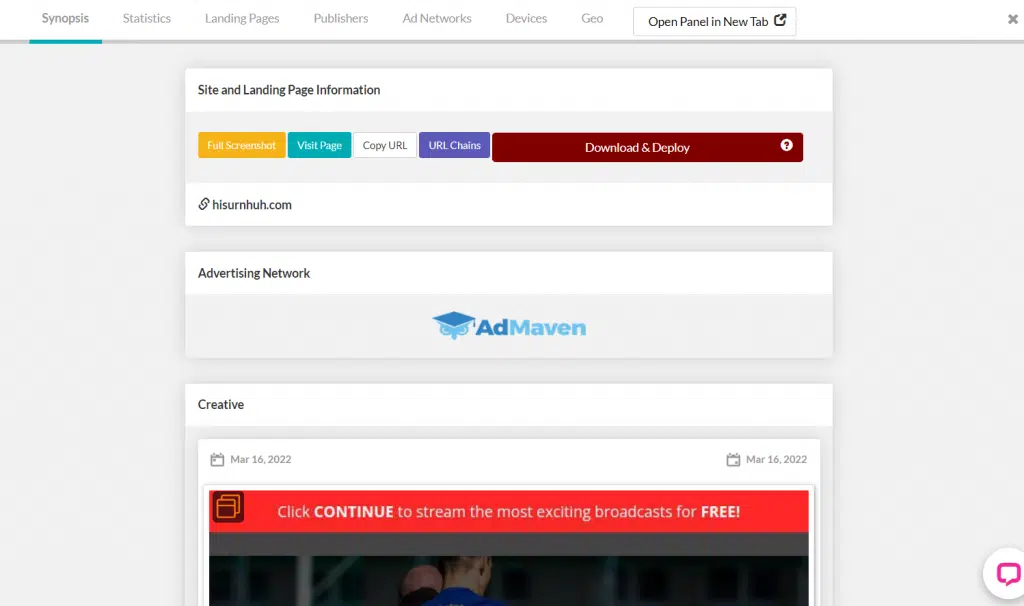Screen dimensions: 1024x606
Task: Switch to the Statistics tab
Action: coord(147,19)
